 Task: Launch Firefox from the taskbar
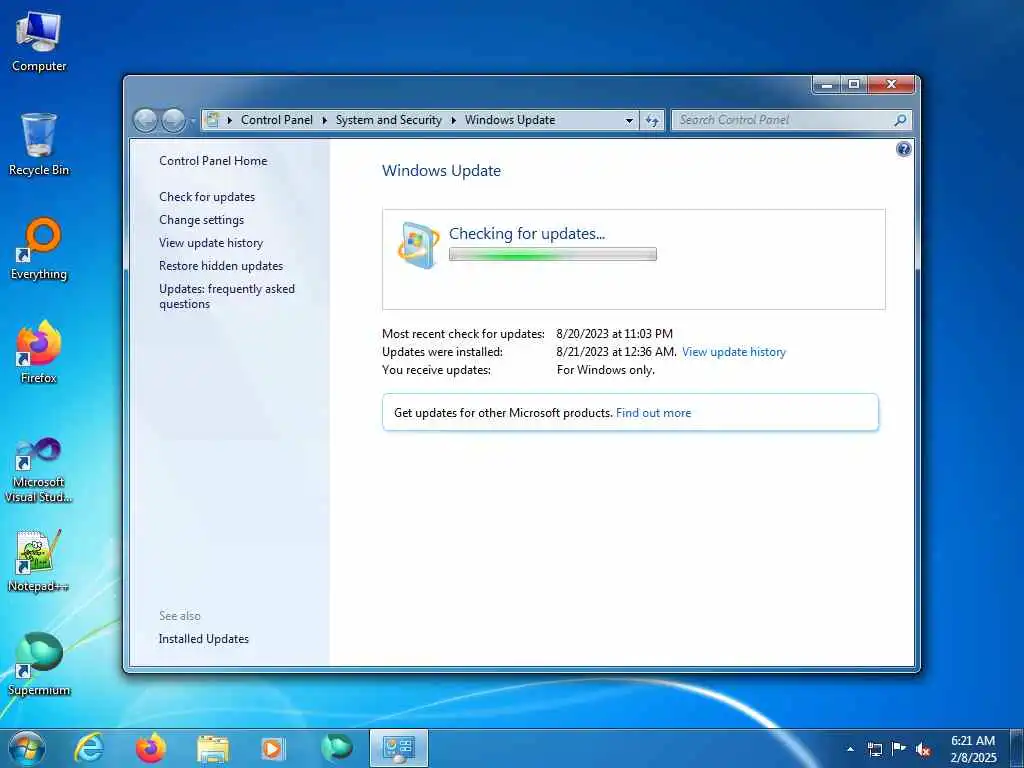151,748
